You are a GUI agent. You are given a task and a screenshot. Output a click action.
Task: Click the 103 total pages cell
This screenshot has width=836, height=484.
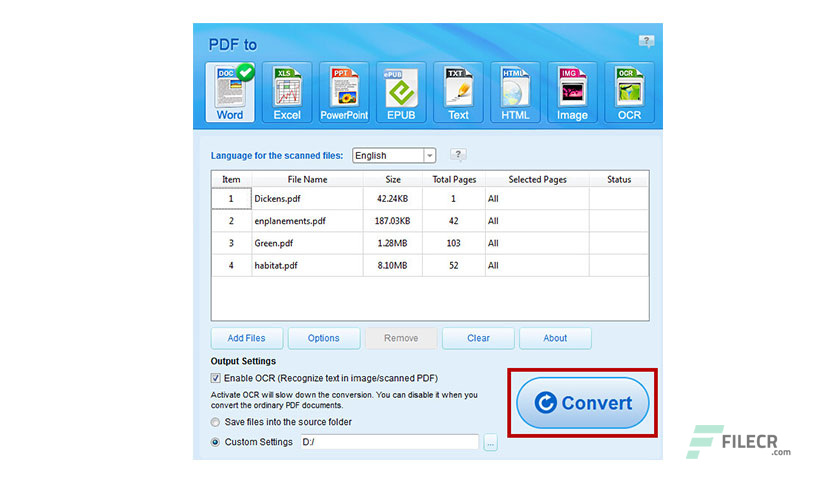pyautogui.click(x=454, y=243)
